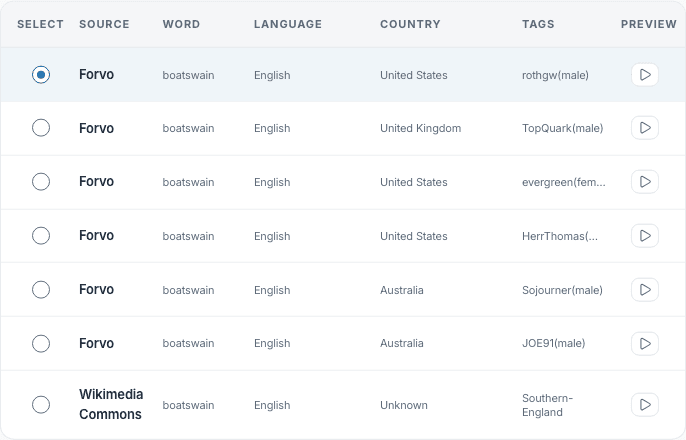Play preview for JOE91(male) pronunciation
Image resolution: width=686 pixels, height=440 pixels.
coord(645,343)
